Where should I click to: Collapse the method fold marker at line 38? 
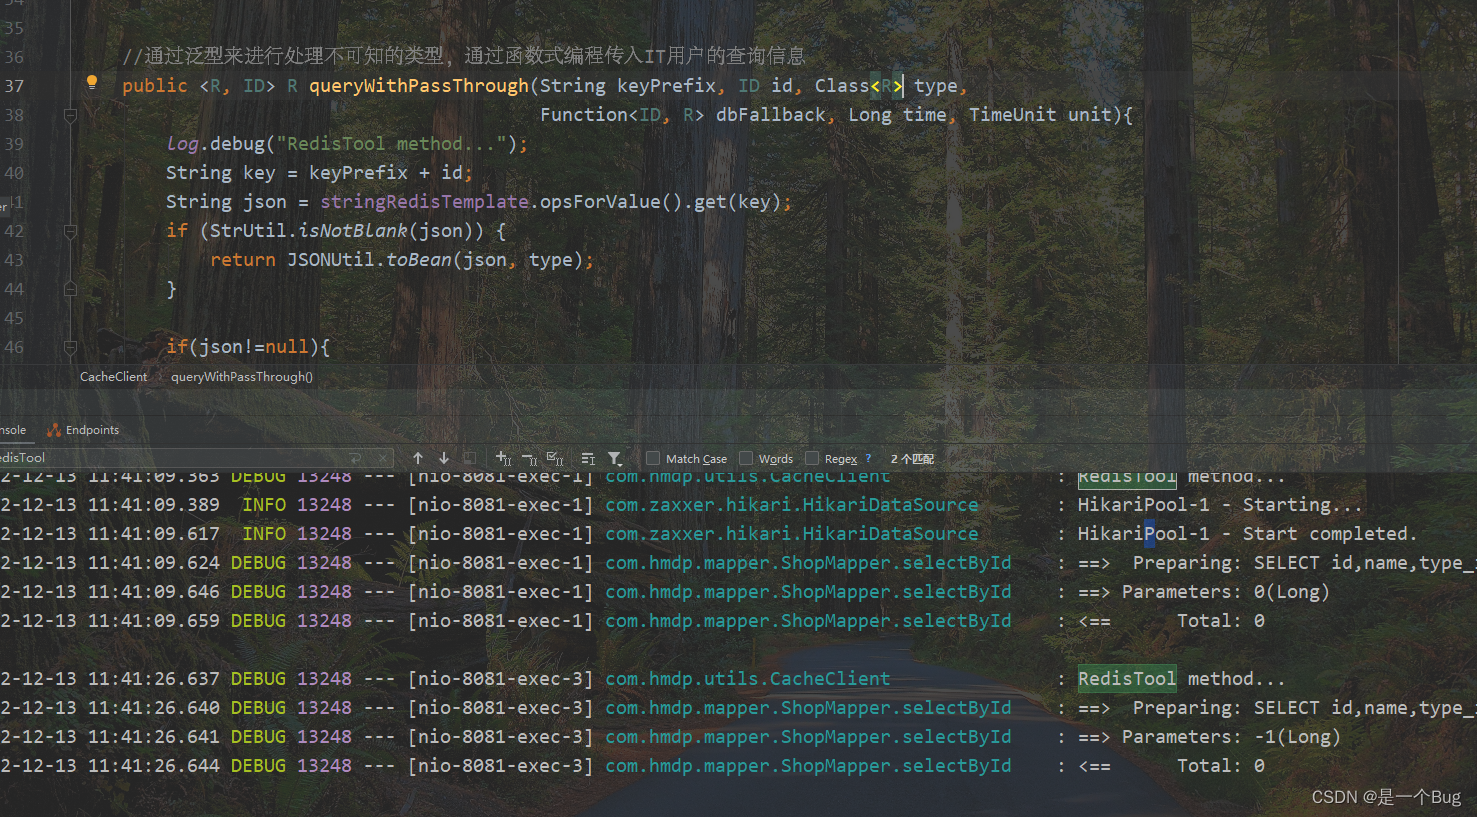click(70, 115)
